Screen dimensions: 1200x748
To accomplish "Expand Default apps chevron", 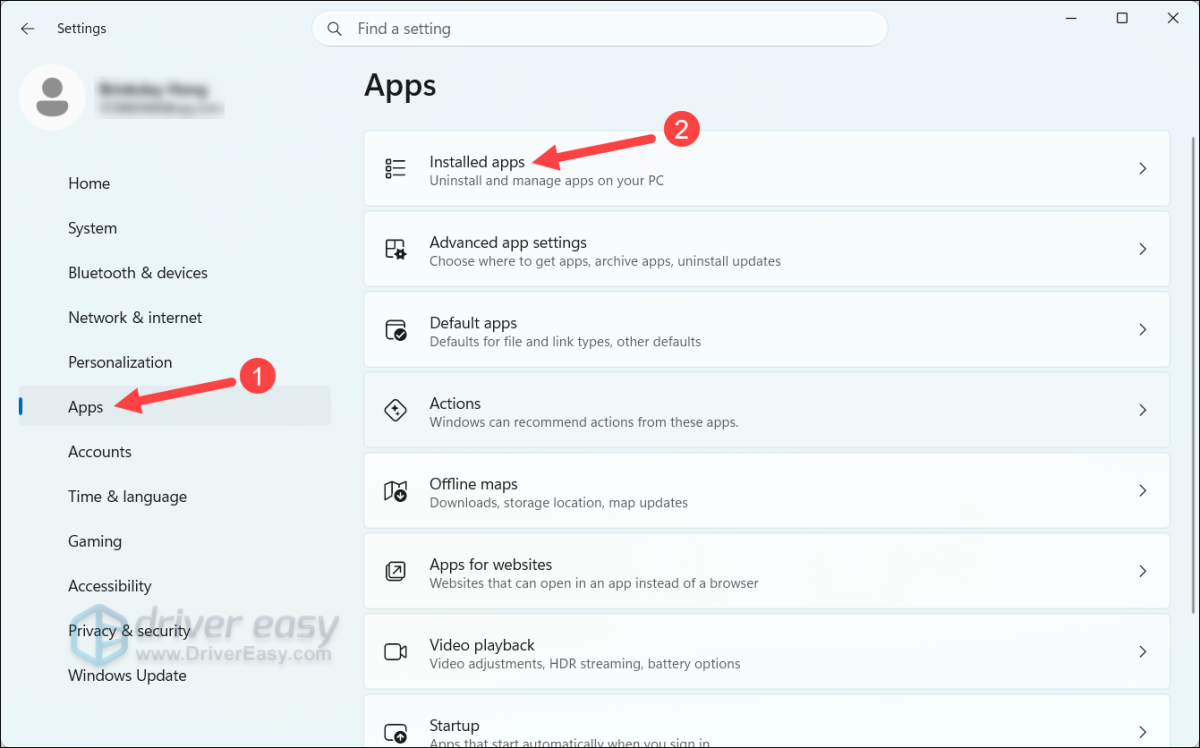I will point(1142,330).
